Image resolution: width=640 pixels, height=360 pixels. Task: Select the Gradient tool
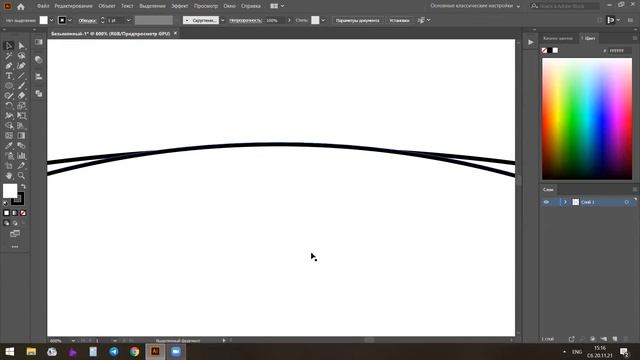21,136
